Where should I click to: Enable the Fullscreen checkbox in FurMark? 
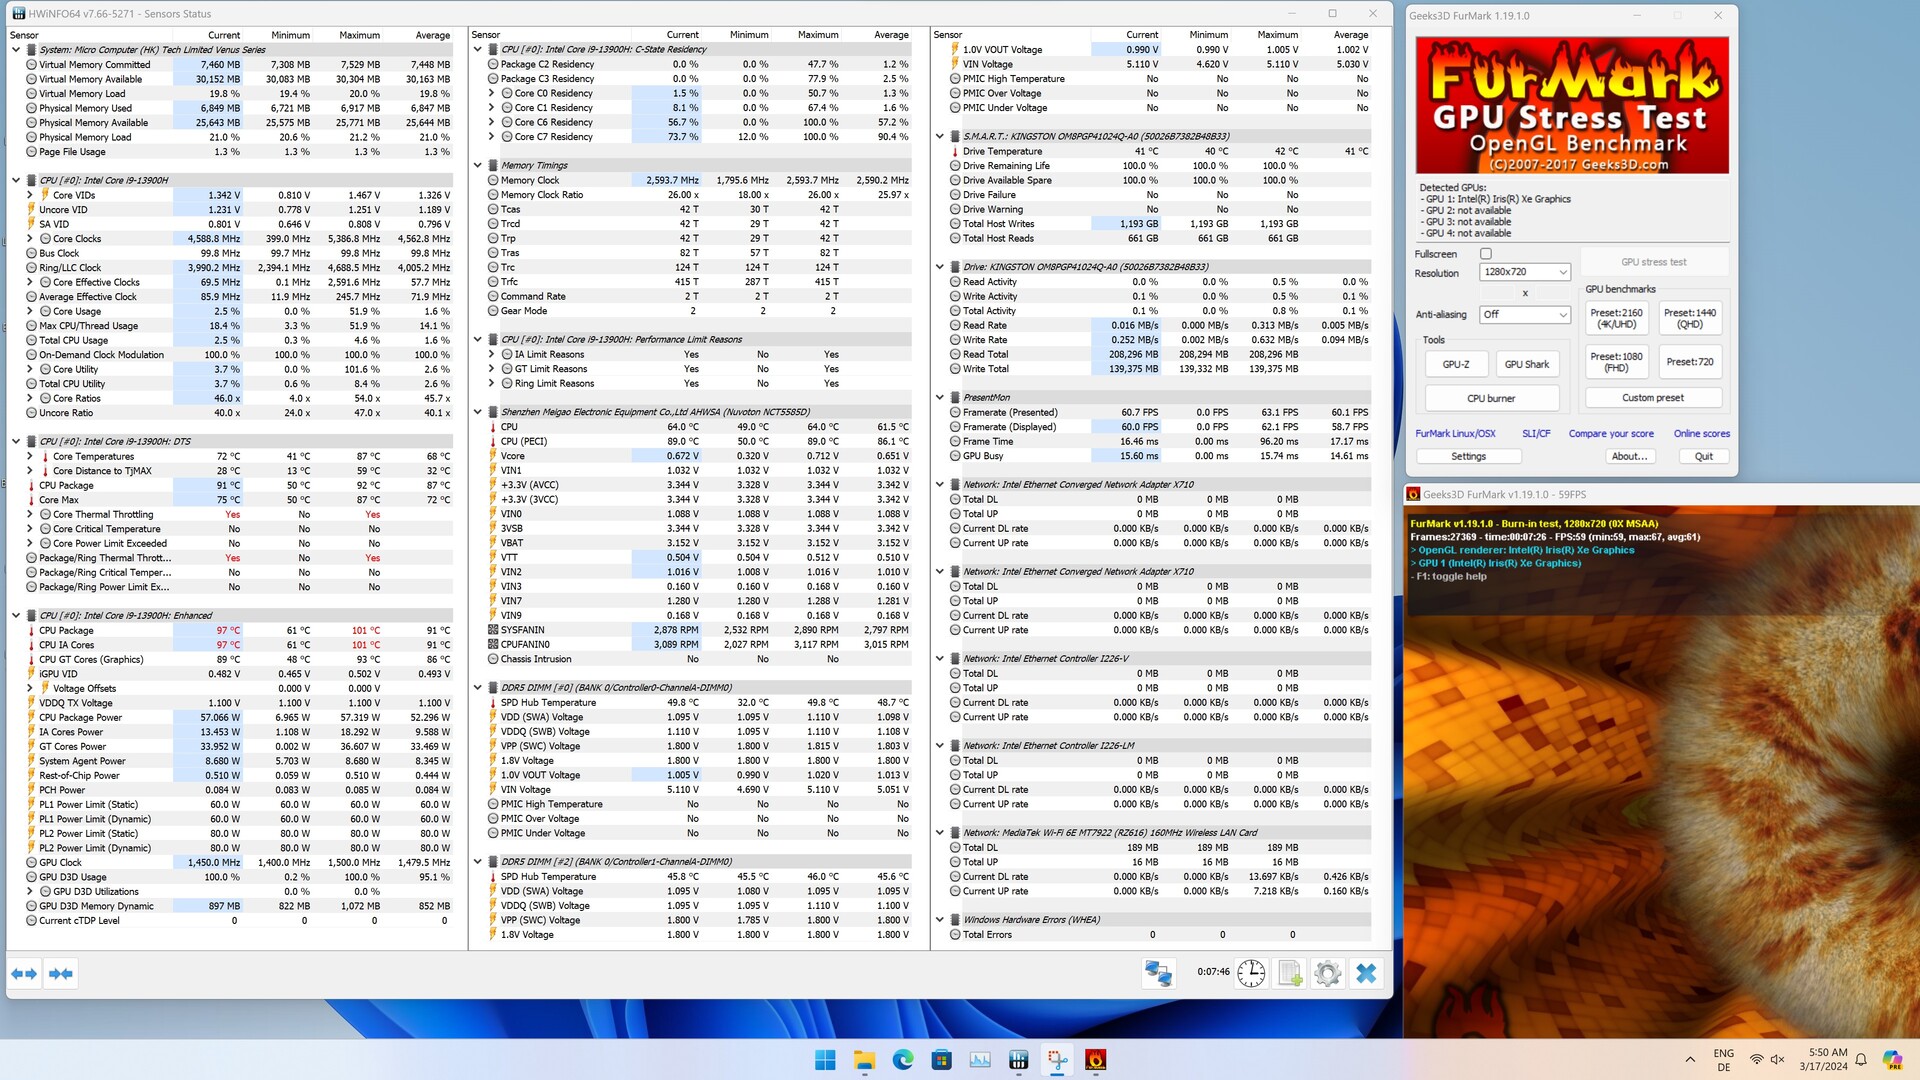(x=1486, y=254)
